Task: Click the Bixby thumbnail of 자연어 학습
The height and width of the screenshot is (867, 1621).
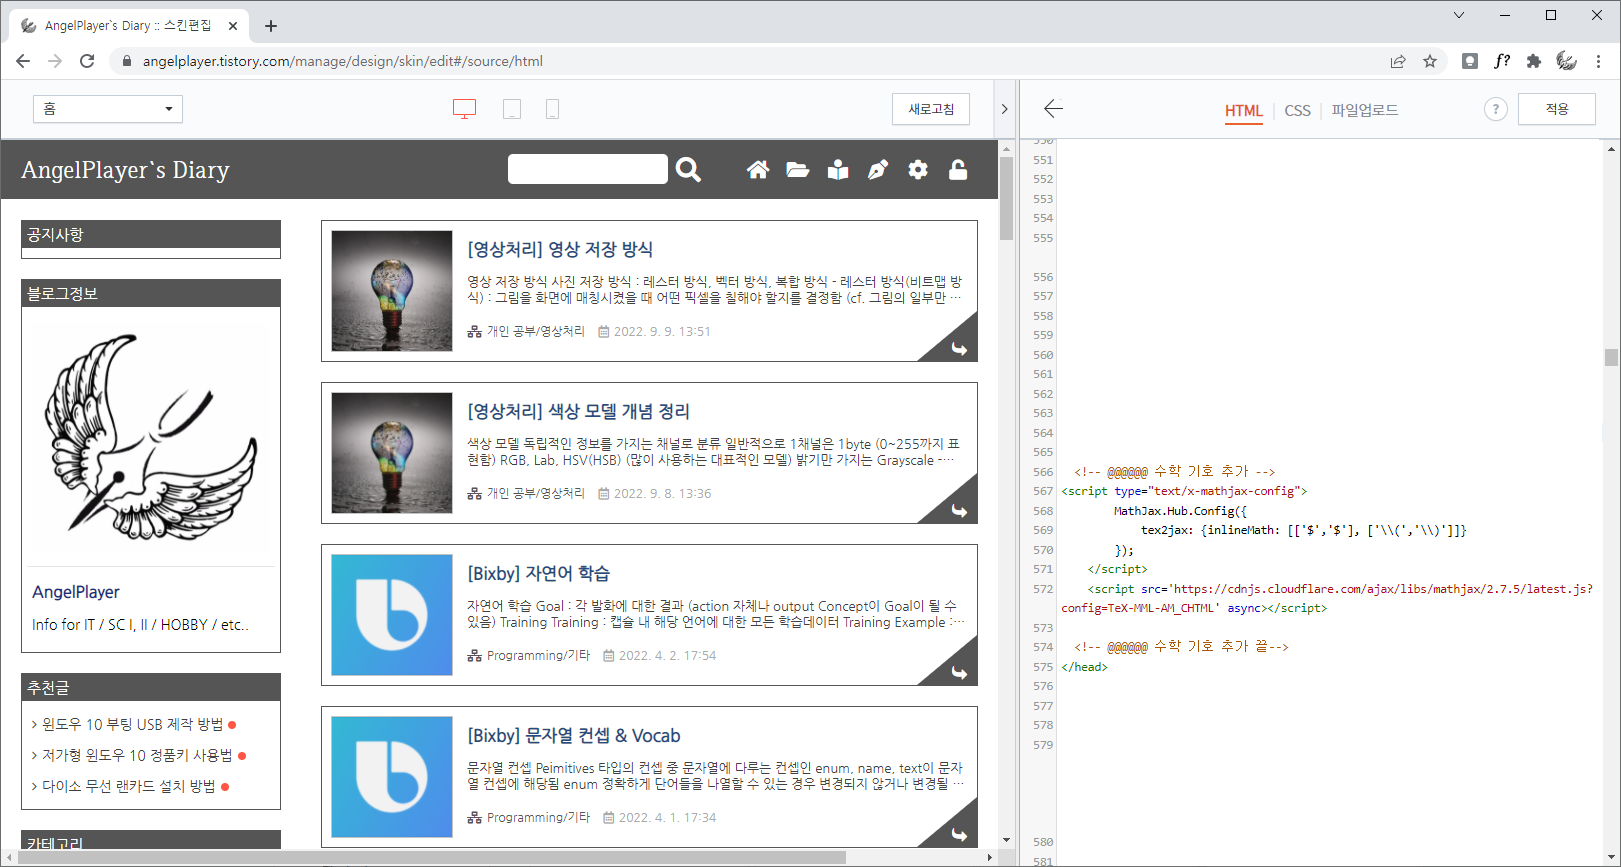Action: click(392, 615)
